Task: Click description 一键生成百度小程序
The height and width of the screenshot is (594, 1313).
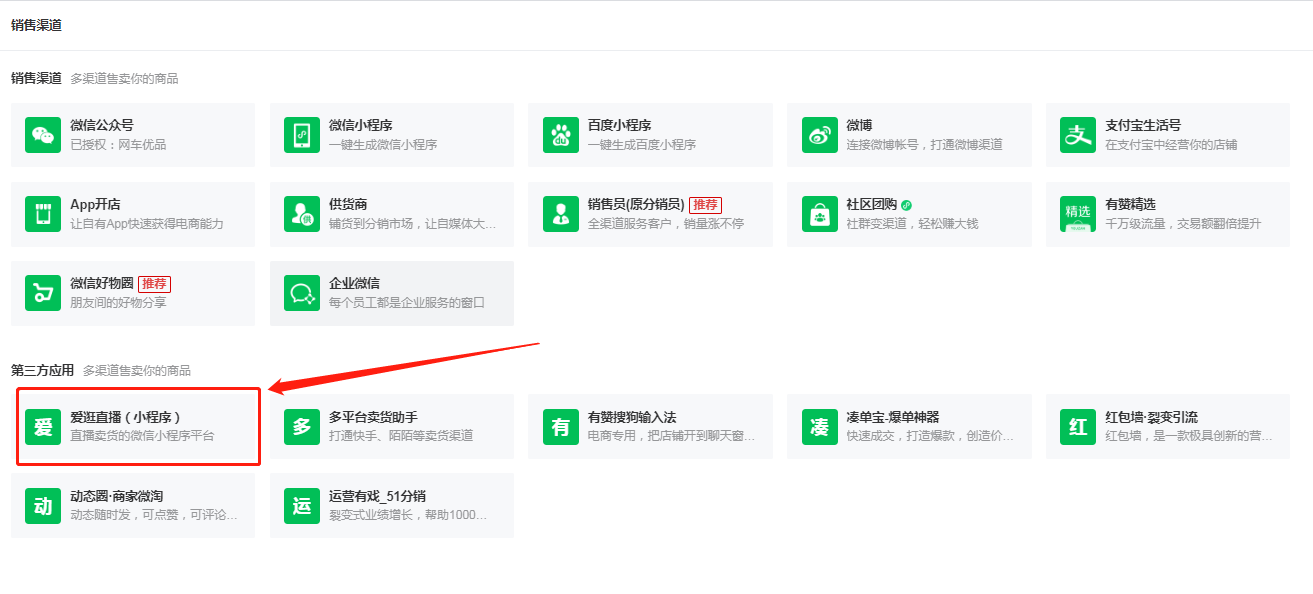Action: pyautogui.click(x=642, y=145)
